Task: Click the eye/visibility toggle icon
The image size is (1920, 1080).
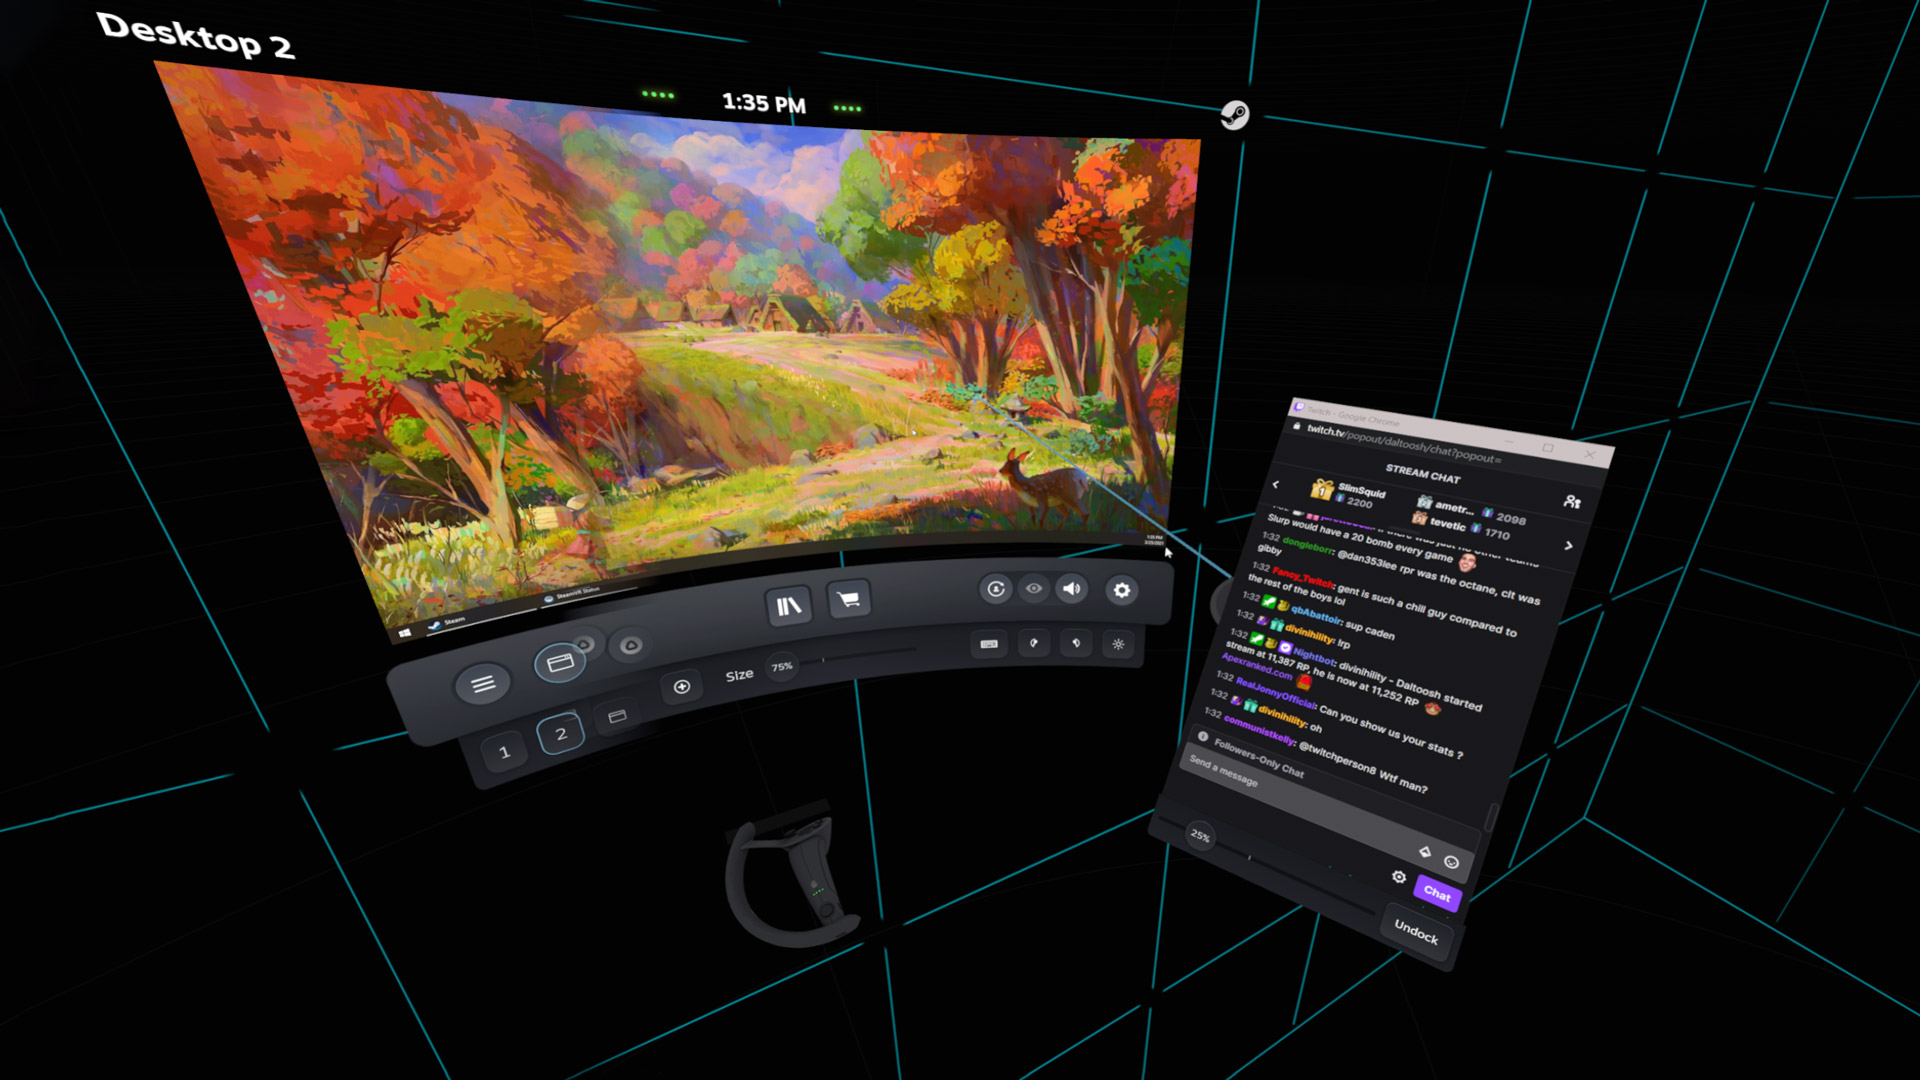Action: coord(1033,589)
